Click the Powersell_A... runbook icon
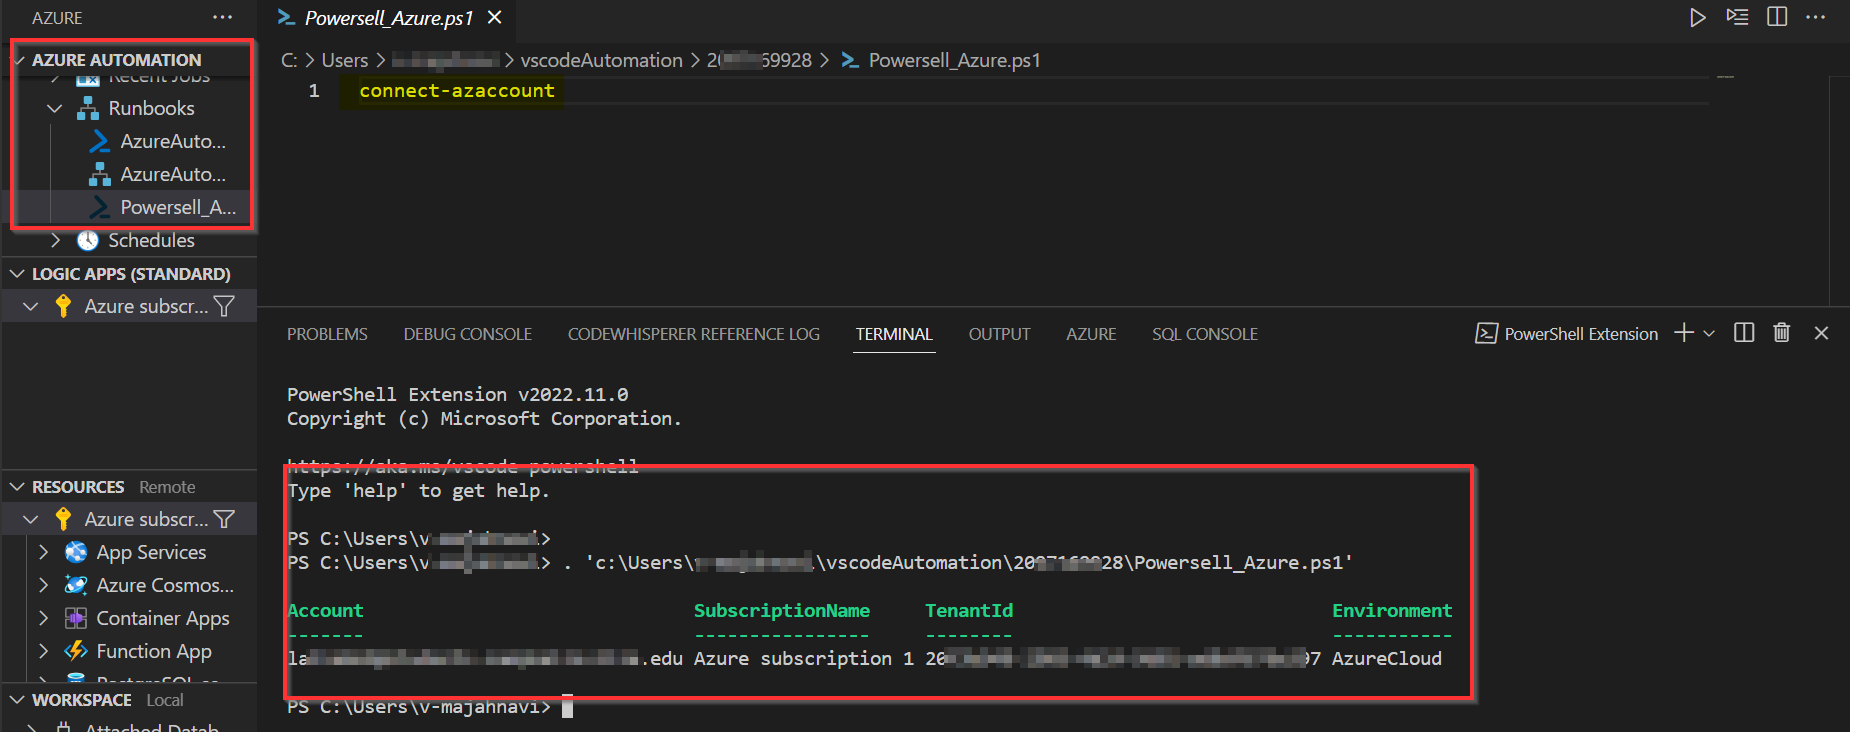 tap(100, 207)
